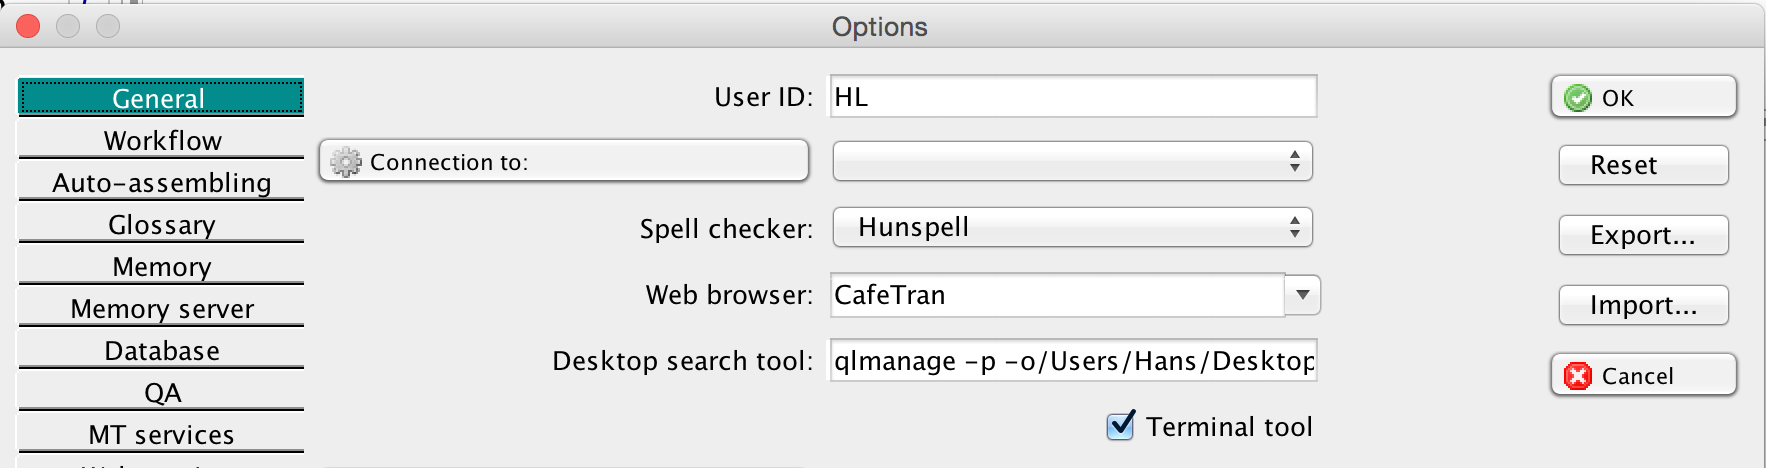Viewport: 1766px width, 468px height.
Task: Click the Import... button
Action: [1643, 305]
